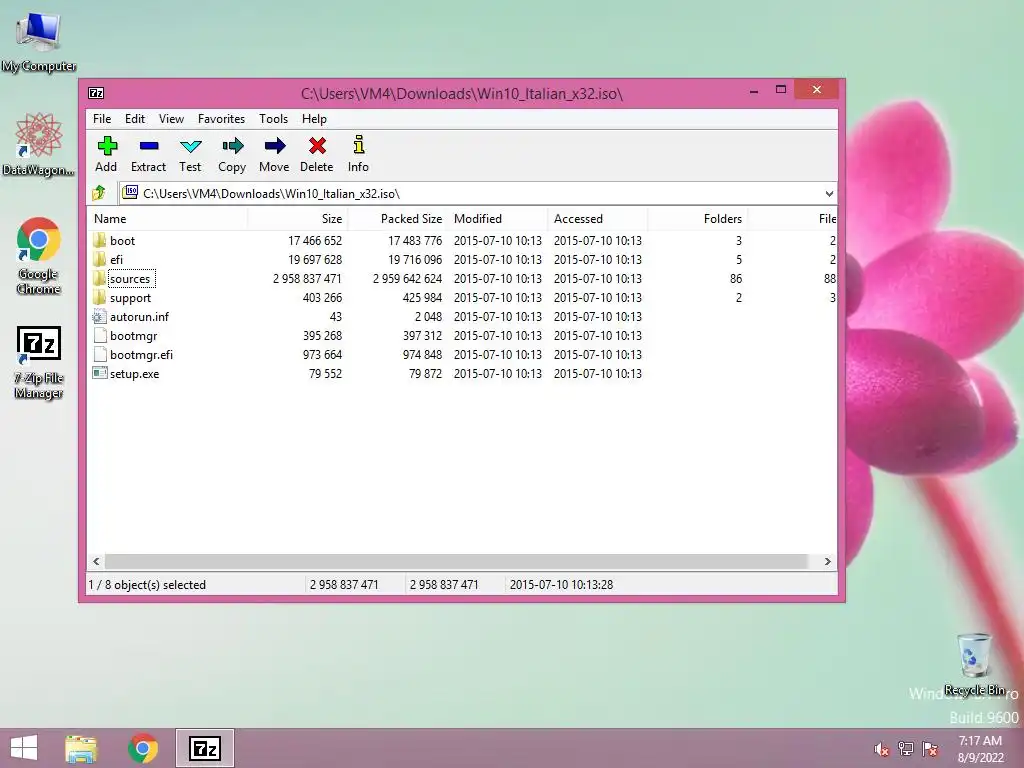Click the network tray icon
This screenshot has width=1024, height=768.
click(x=906, y=749)
